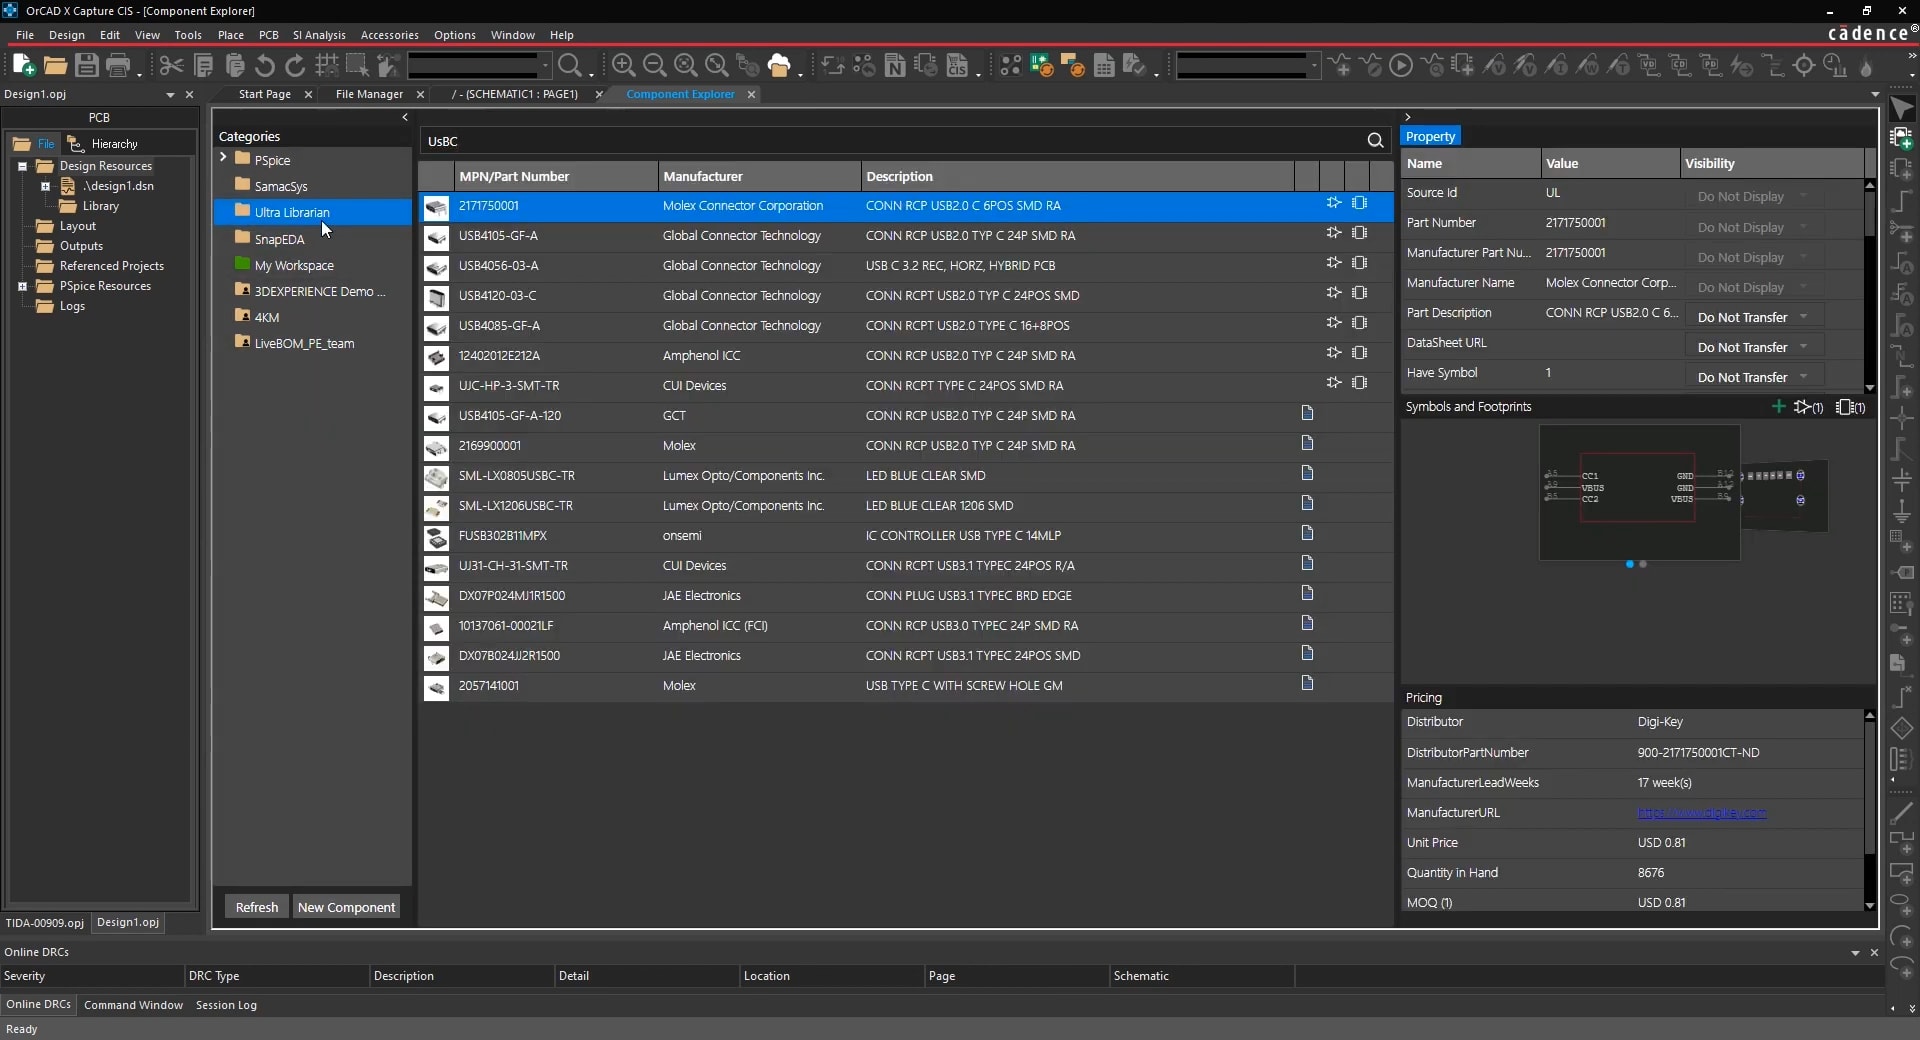Close the Component Explorer tab

pos(751,94)
